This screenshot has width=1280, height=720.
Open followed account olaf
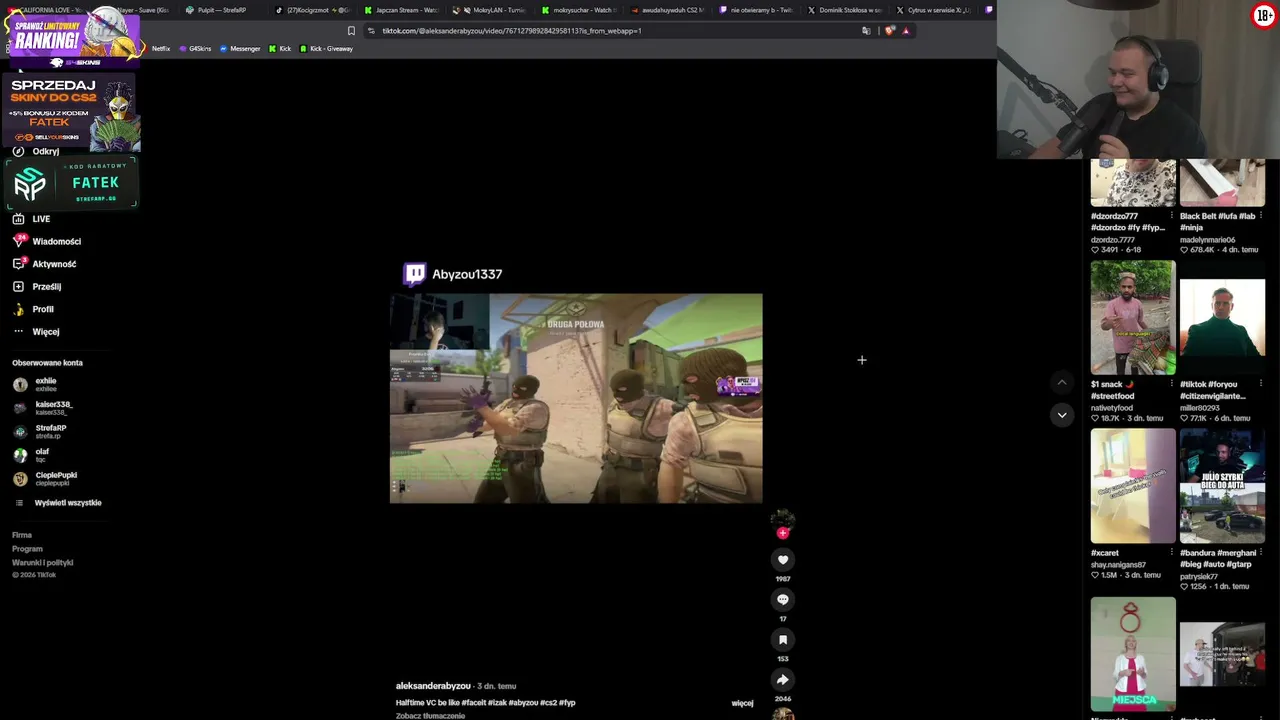[x=31, y=455]
